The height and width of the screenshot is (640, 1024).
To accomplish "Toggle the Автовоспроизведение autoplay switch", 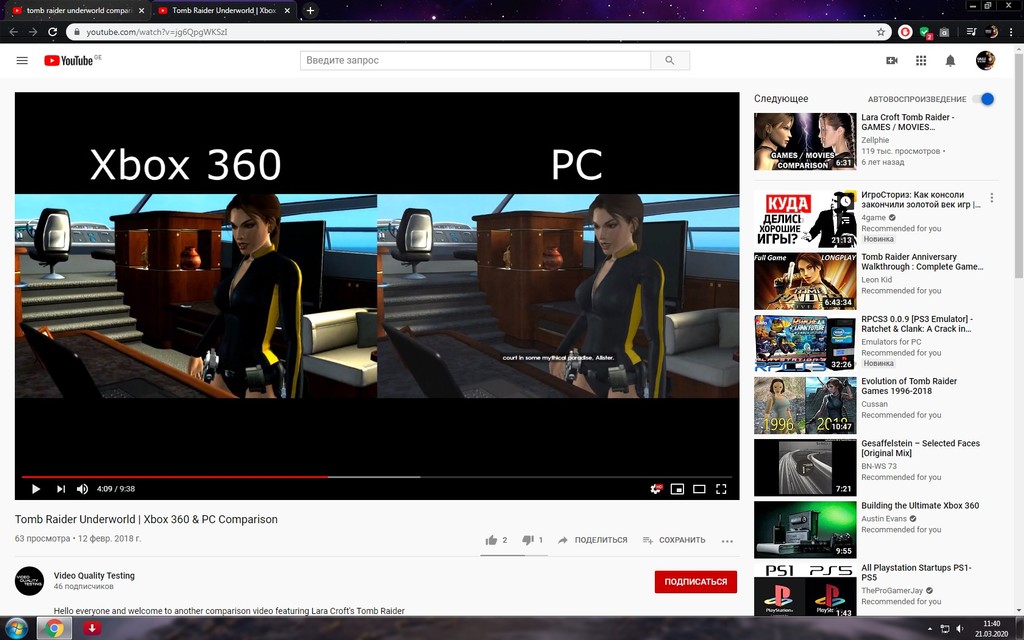I will click(x=983, y=99).
